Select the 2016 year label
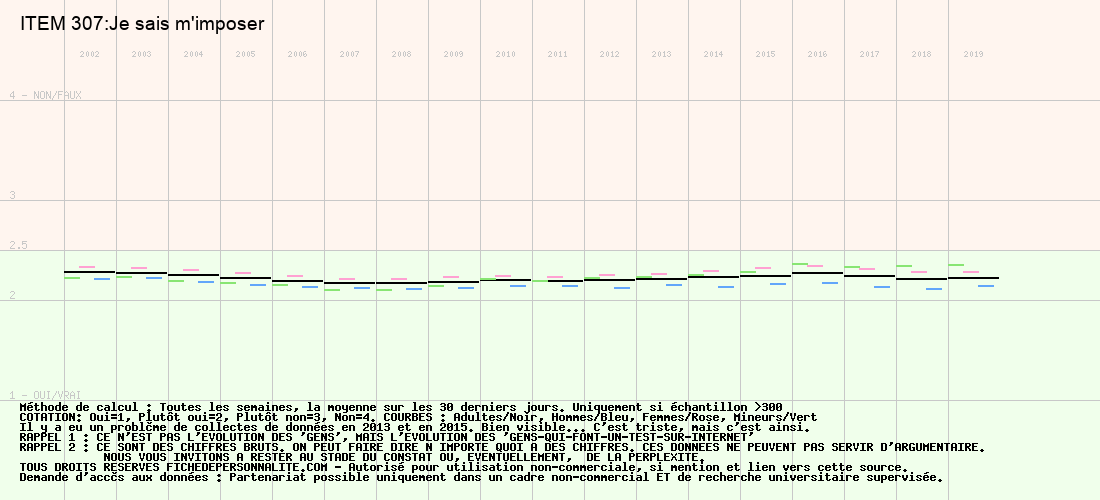This screenshot has width=1100, height=500. point(818,54)
